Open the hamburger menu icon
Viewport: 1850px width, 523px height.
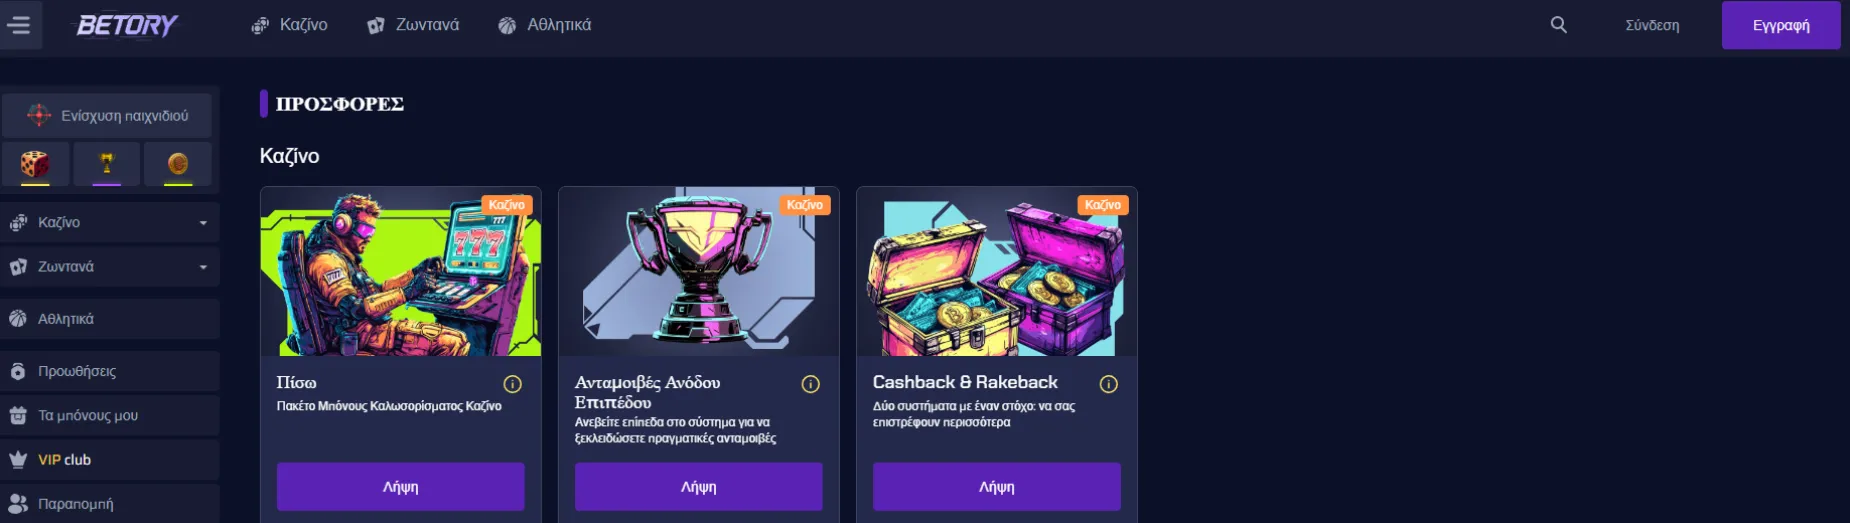(18, 25)
